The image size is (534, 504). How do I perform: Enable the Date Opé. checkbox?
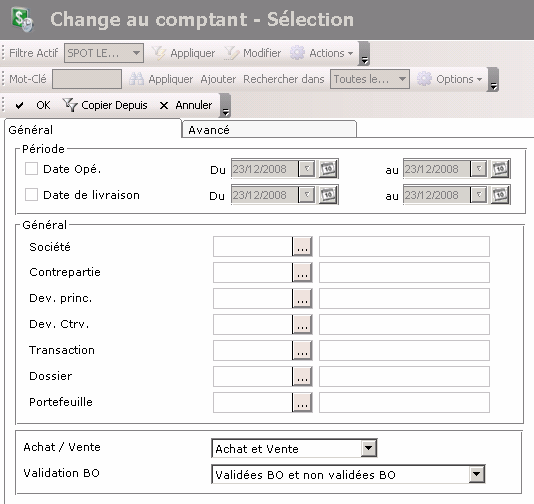31,169
